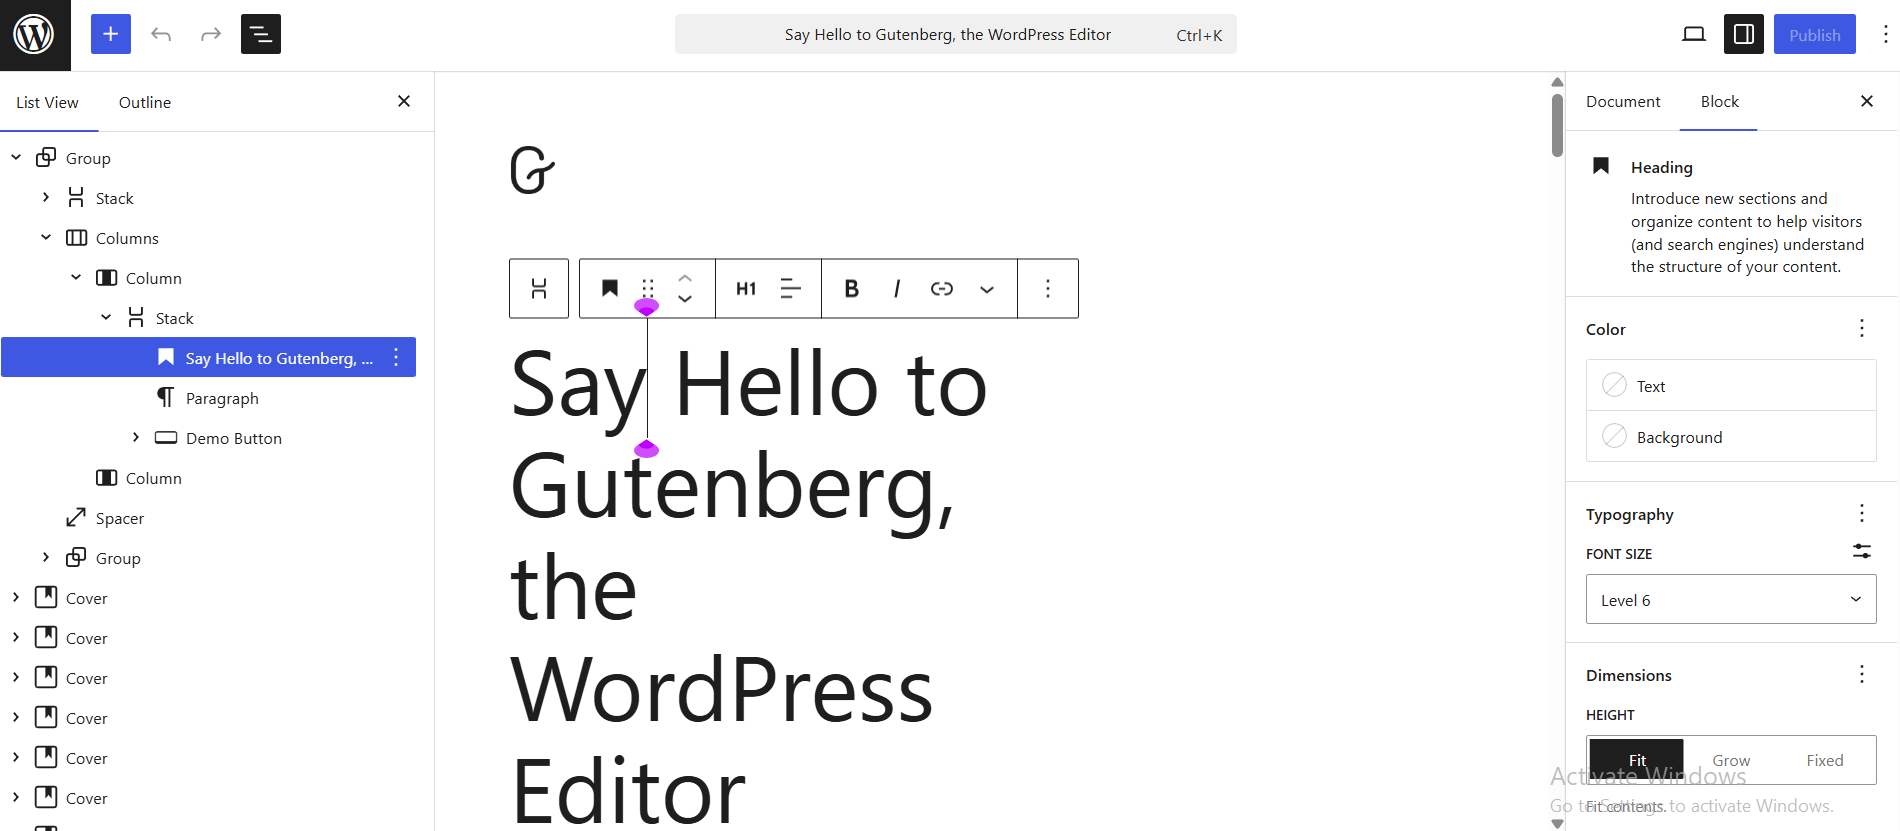This screenshot has width=1900, height=831.
Task: Open text alignment options
Action: point(791,289)
